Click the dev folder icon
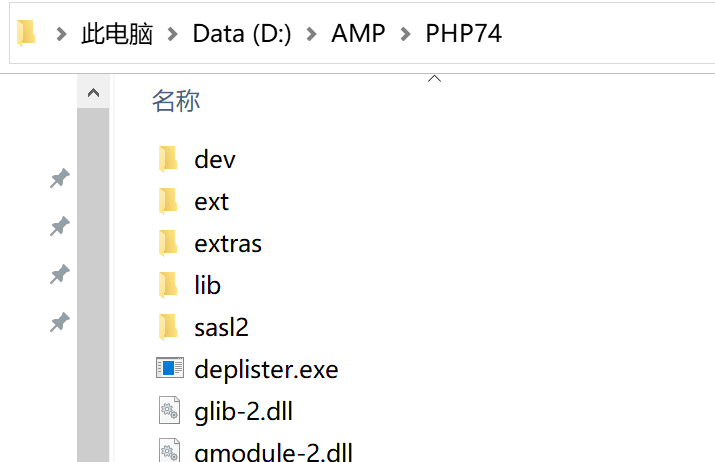The width and height of the screenshot is (715, 462). click(x=168, y=159)
